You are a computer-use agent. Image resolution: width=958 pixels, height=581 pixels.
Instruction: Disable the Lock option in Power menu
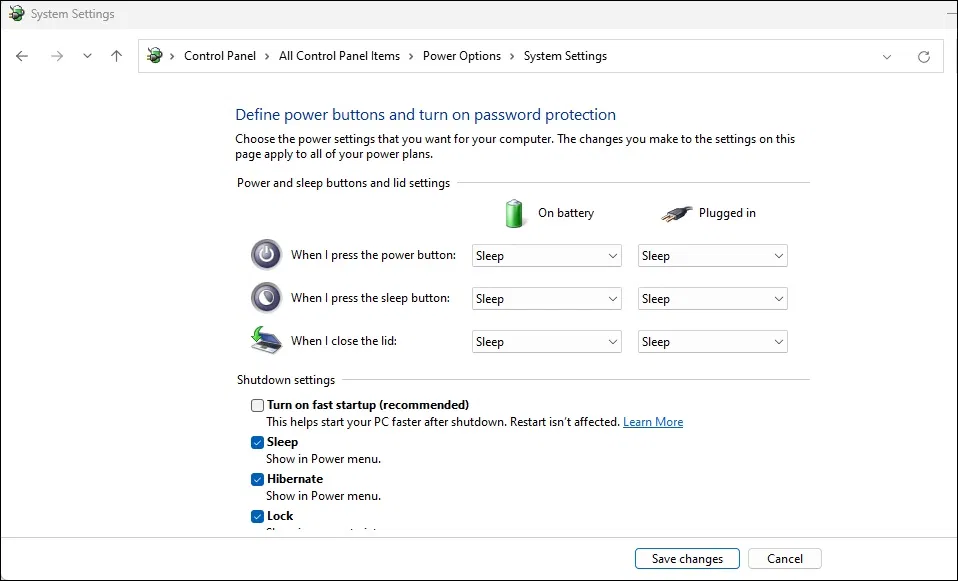click(x=257, y=516)
